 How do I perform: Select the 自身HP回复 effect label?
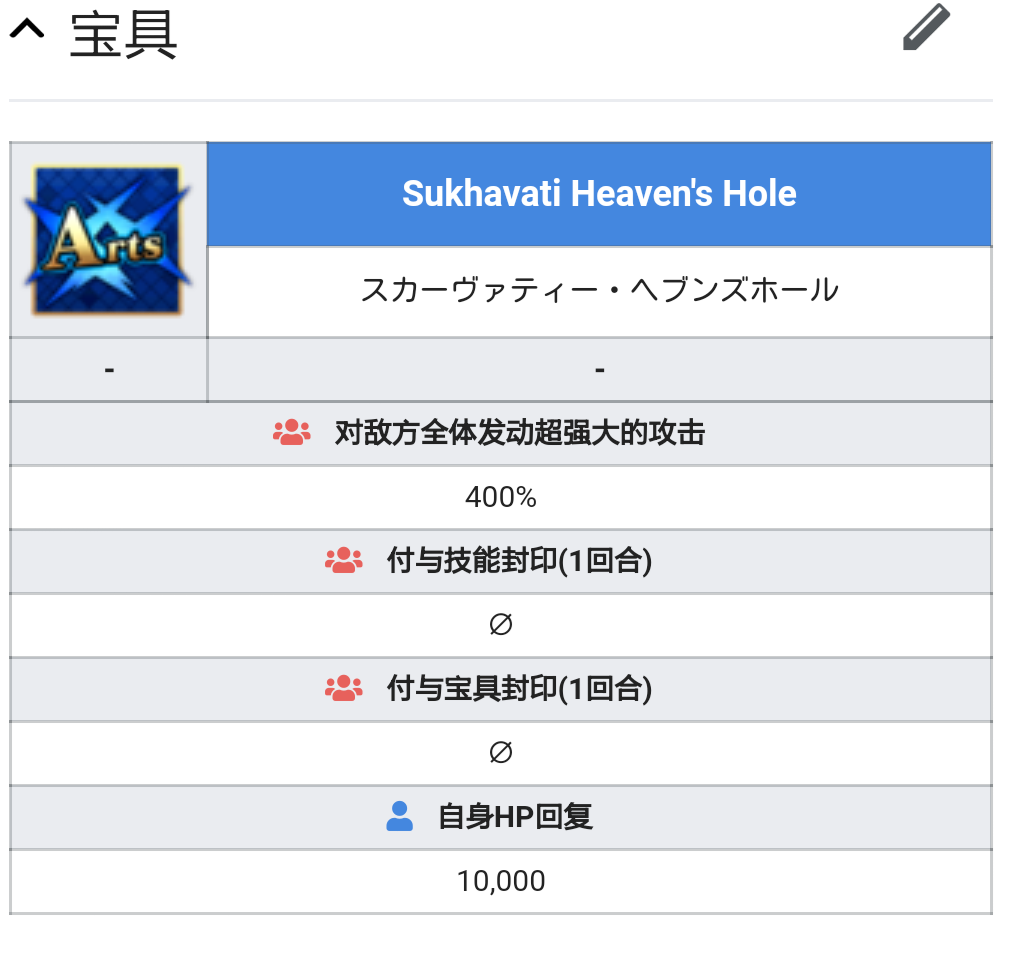tap(515, 817)
